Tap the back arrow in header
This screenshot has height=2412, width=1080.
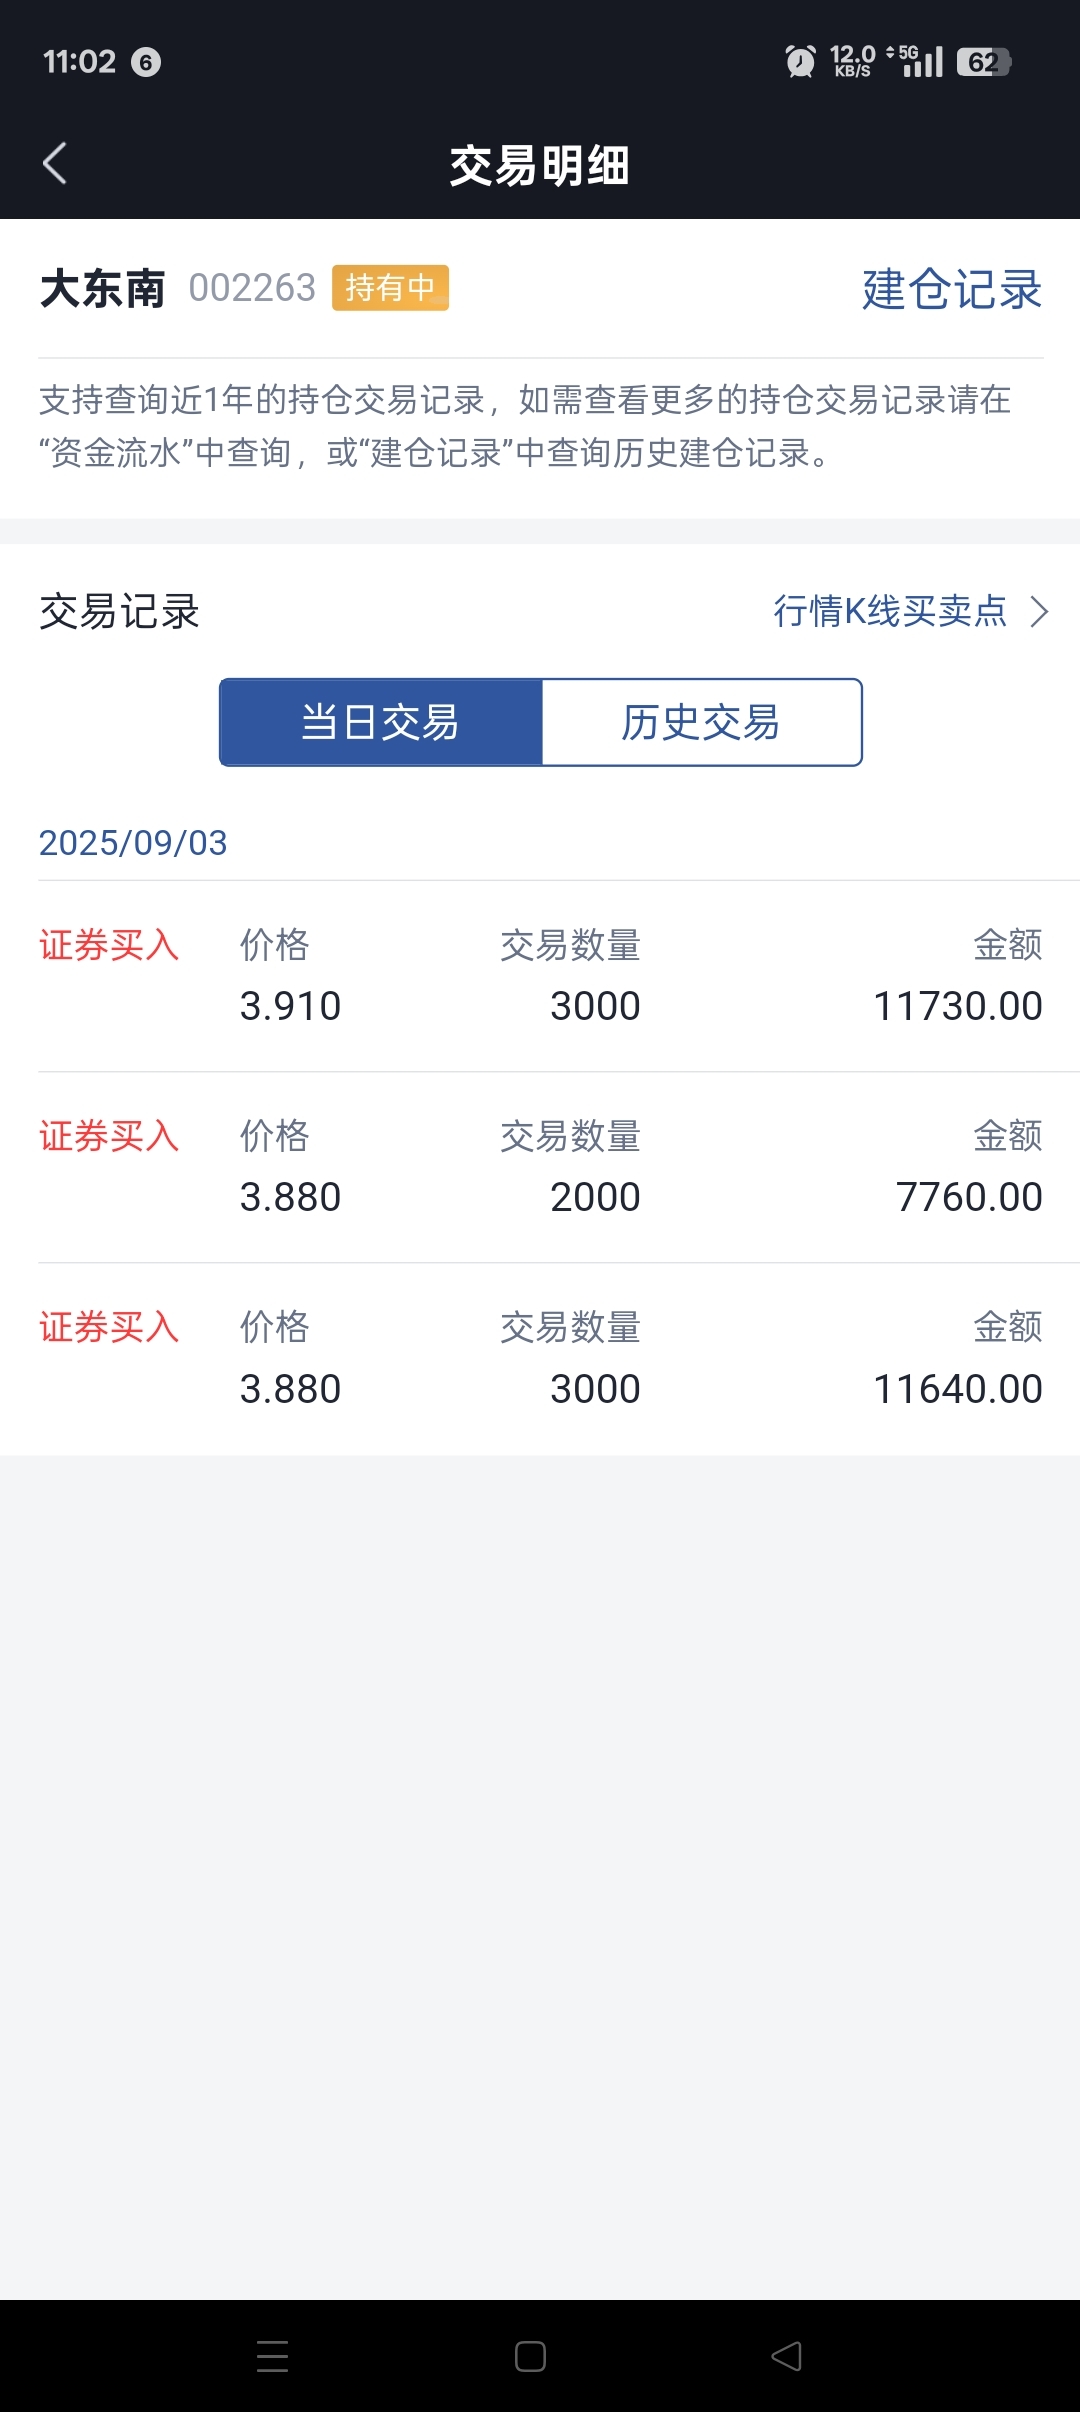coord(55,163)
